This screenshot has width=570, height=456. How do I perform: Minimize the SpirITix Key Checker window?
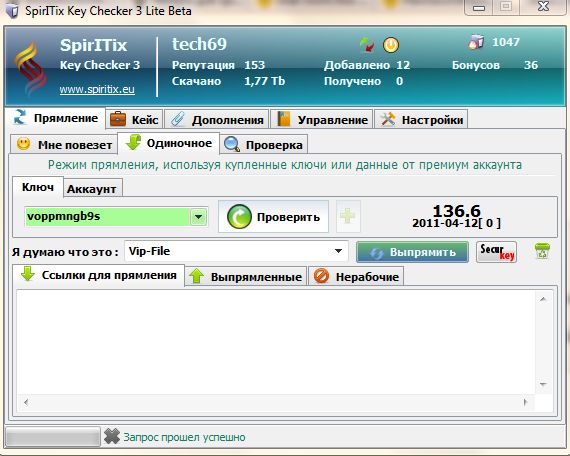pyautogui.click(x=479, y=8)
